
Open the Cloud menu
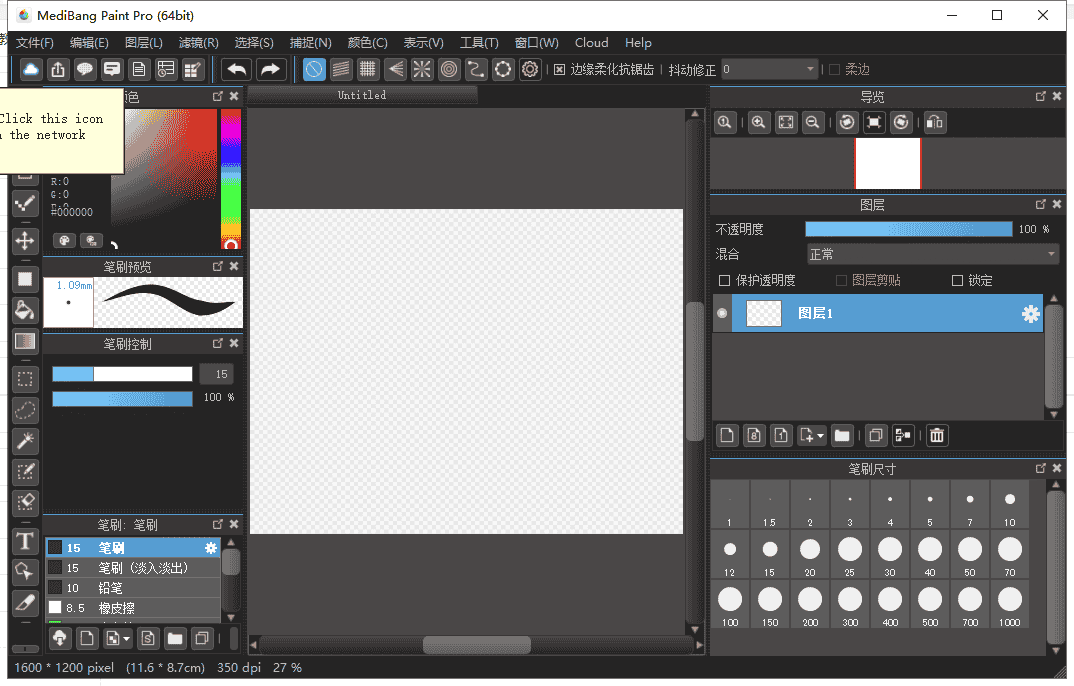[591, 43]
